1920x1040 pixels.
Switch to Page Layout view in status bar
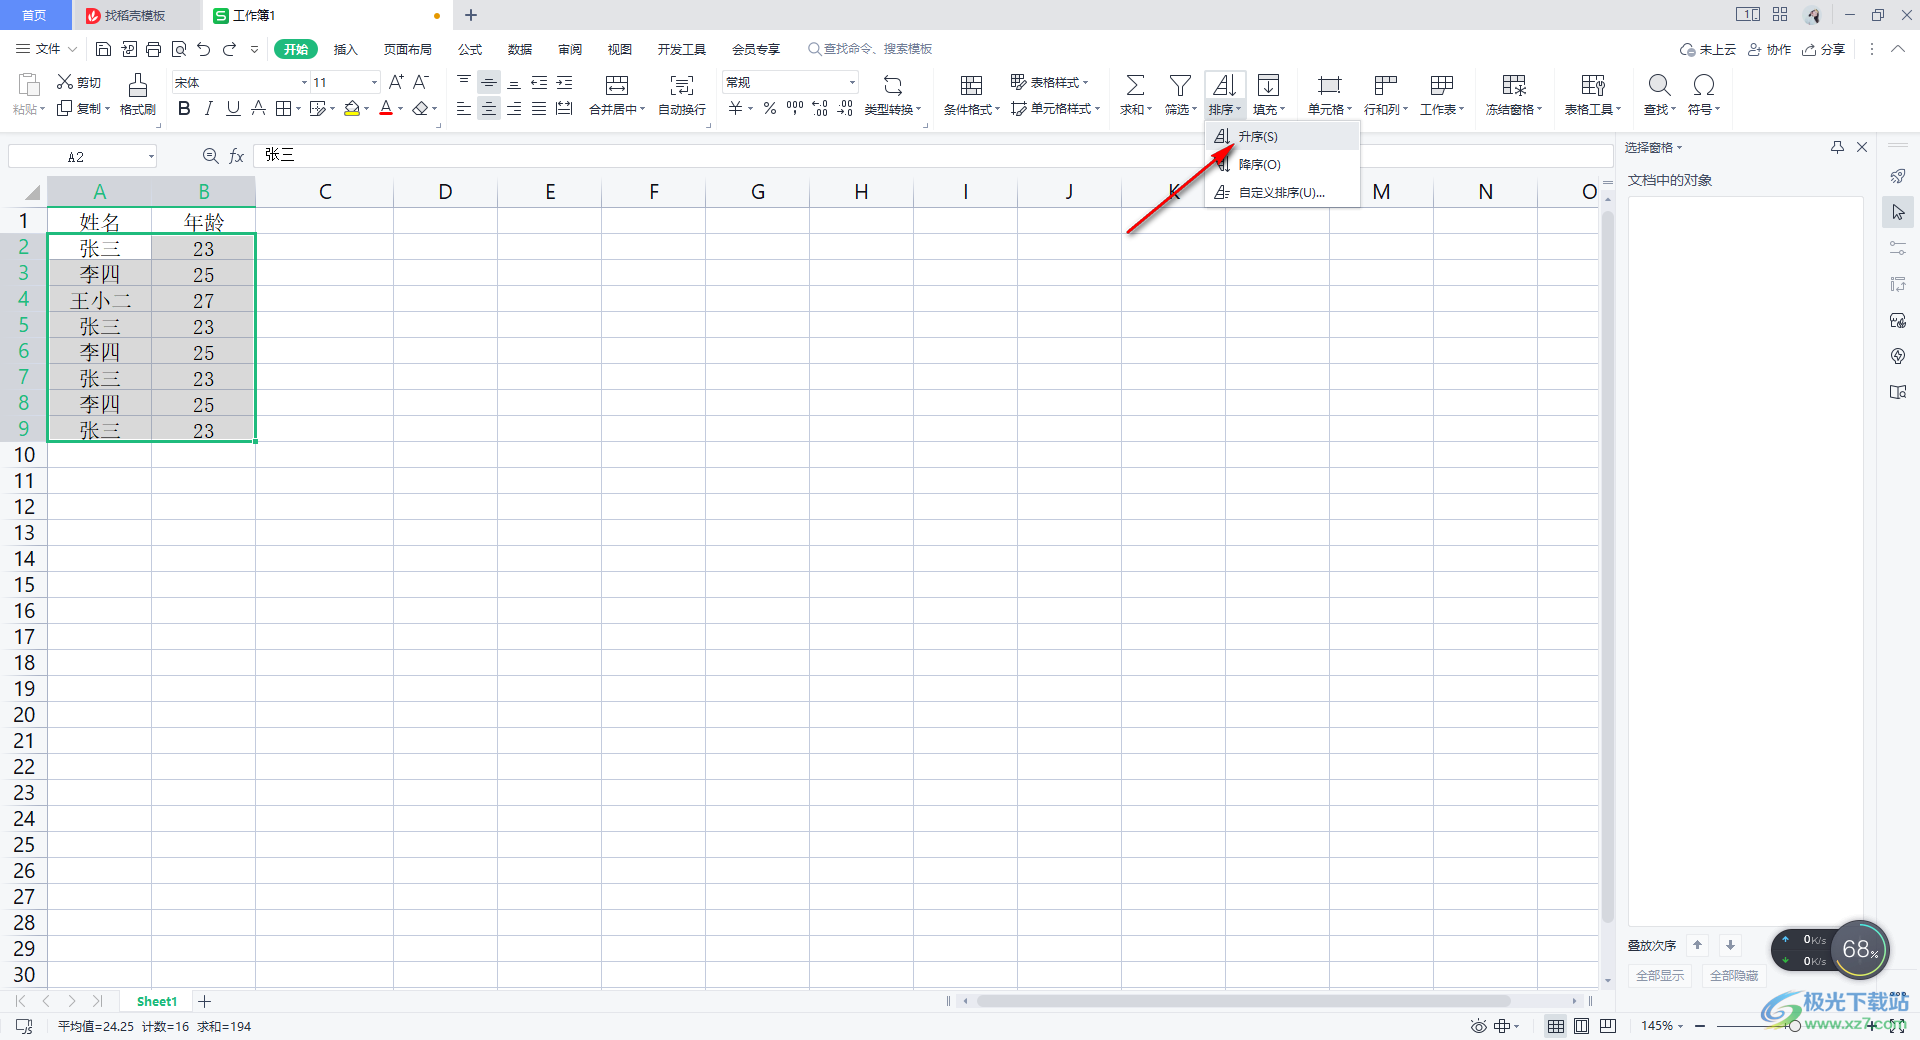[x=1582, y=1026]
